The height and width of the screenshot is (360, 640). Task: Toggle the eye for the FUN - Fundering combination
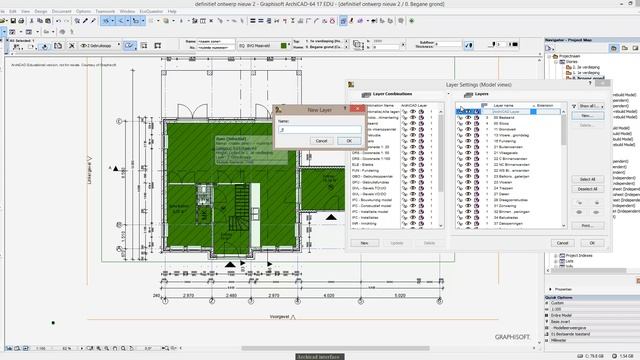pyautogui.click(x=413, y=171)
